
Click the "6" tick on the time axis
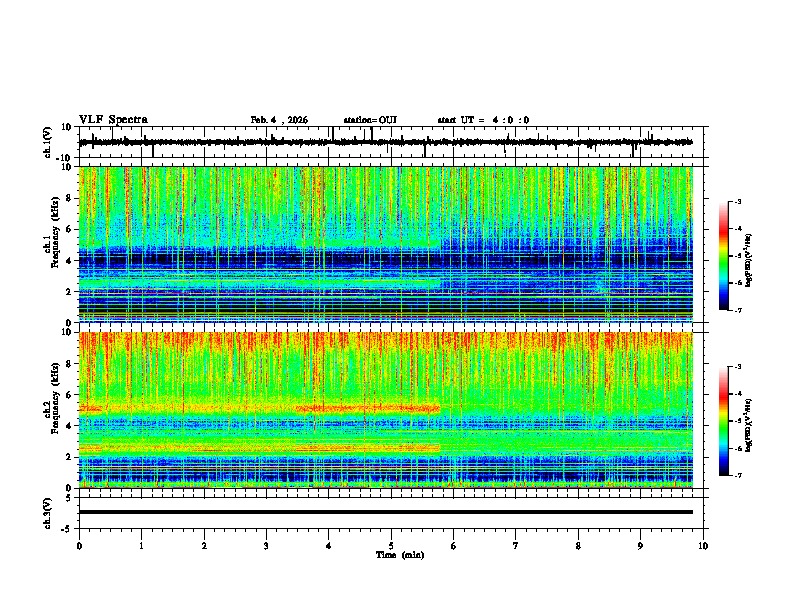pyautogui.click(x=454, y=546)
